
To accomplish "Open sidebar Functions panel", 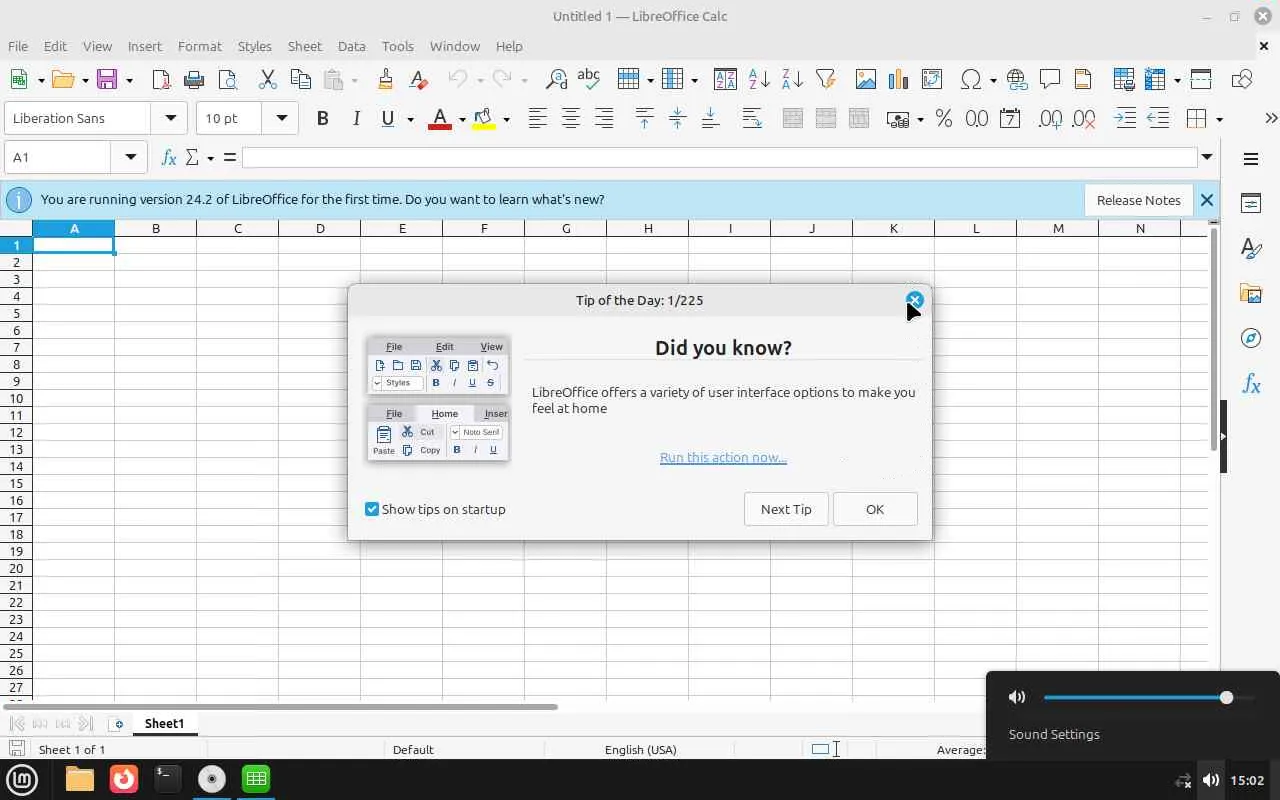I will click(x=1251, y=385).
